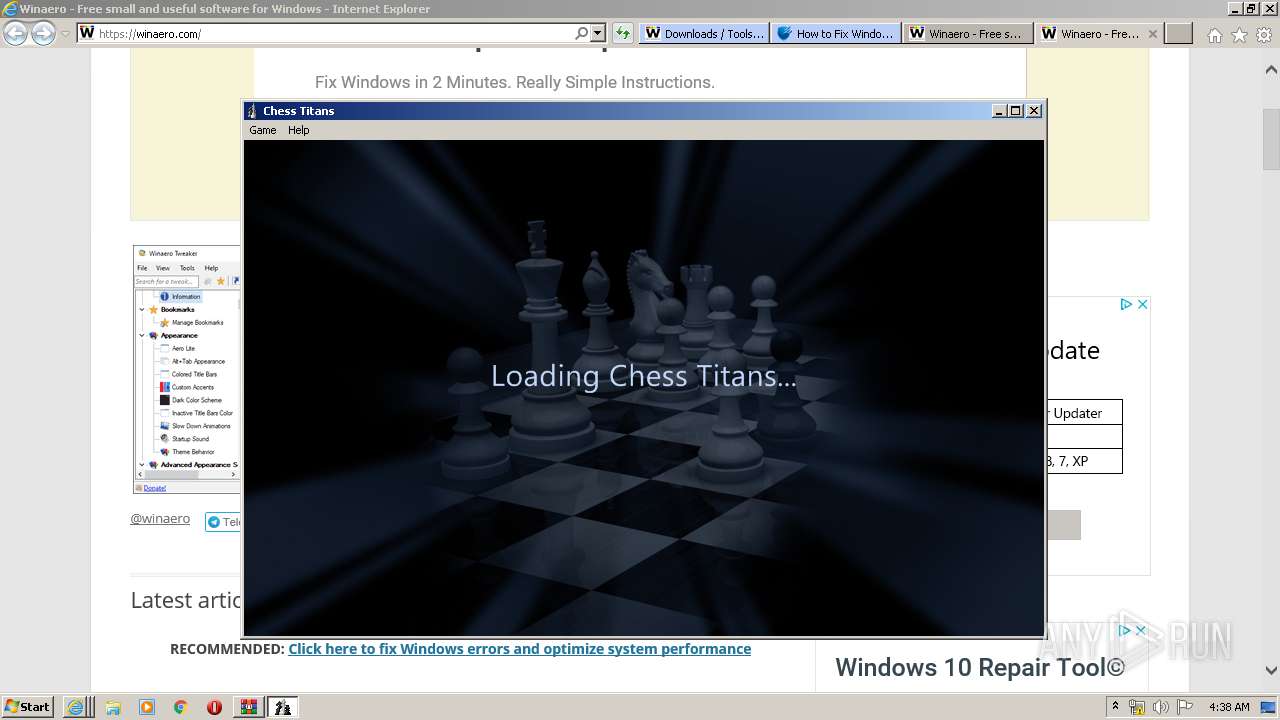Click the Windows 10 Repair Tool heading
The height and width of the screenshot is (720, 1280).
980,667
